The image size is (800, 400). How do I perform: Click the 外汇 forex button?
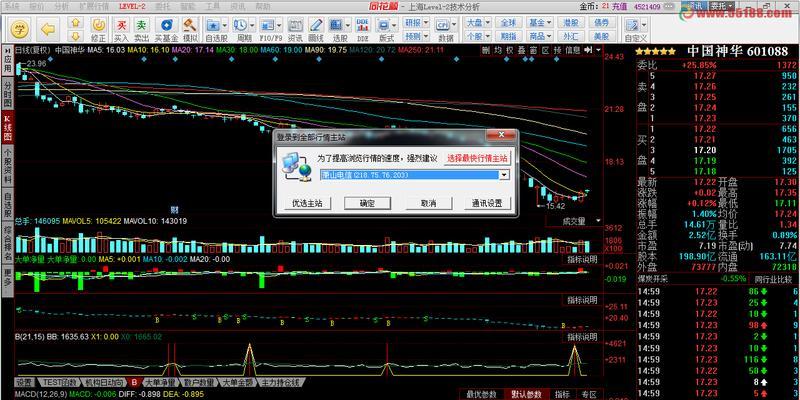[x=571, y=36]
